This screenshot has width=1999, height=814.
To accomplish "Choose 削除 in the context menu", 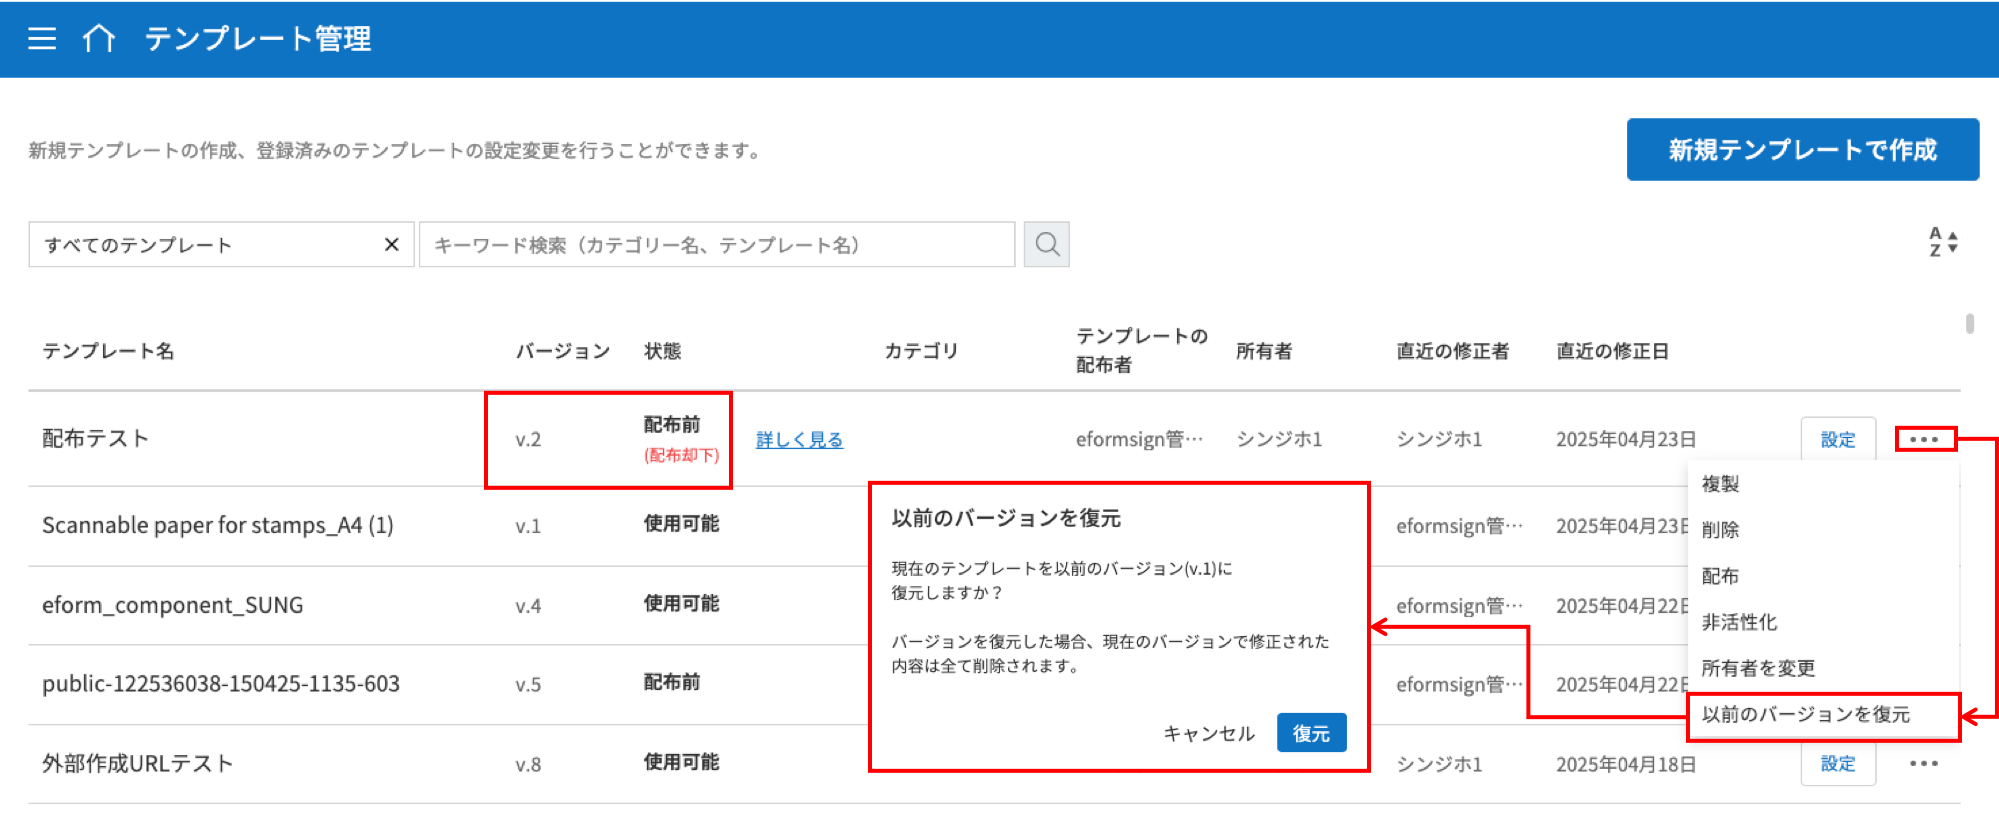I will tap(1721, 530).
